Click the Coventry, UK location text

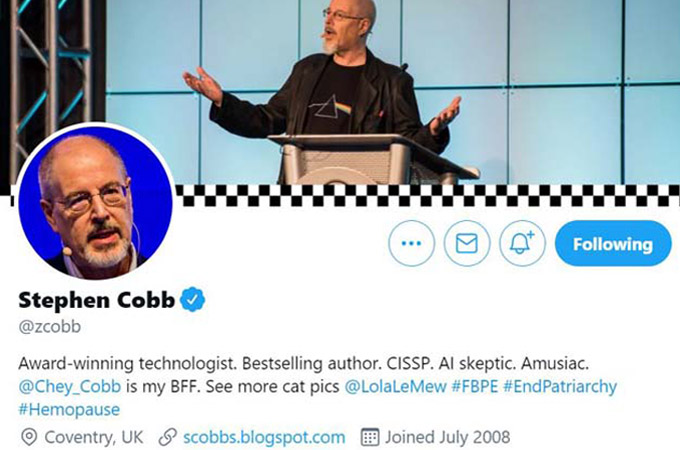point(94,437)
